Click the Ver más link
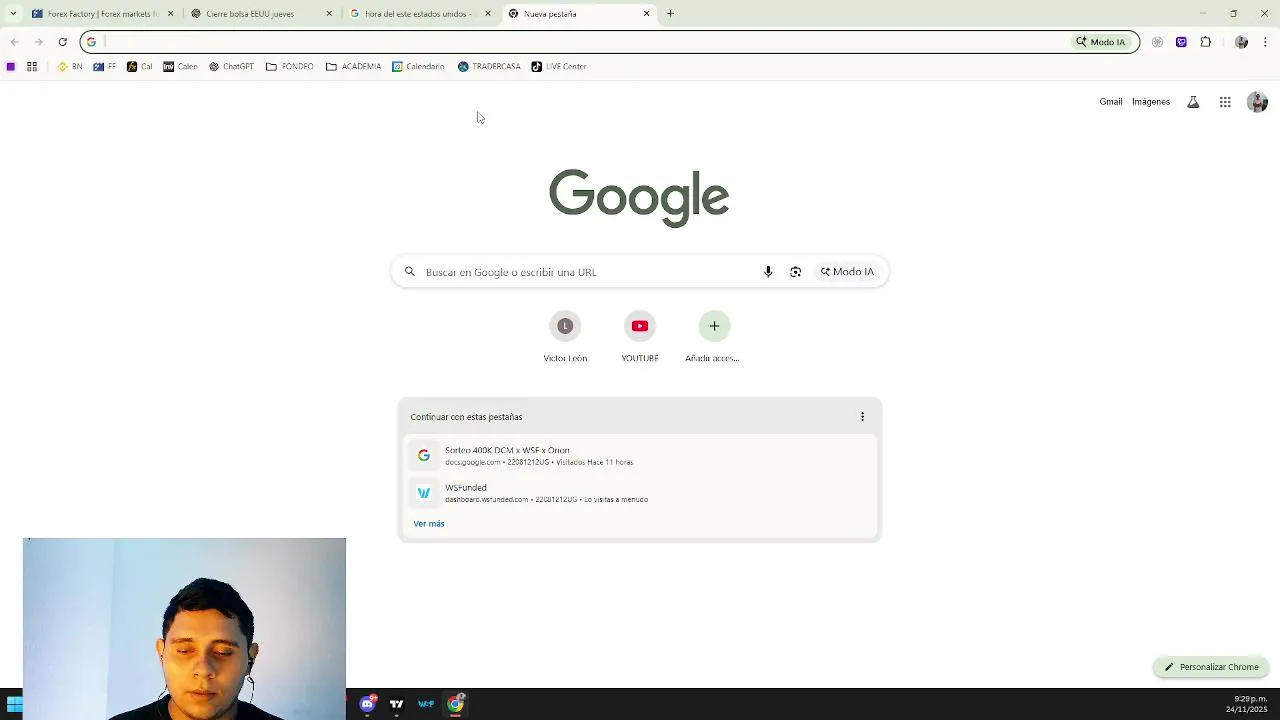Image resolution: width=1280 pixels, height=720 pixels. click(x=429, y=524)
